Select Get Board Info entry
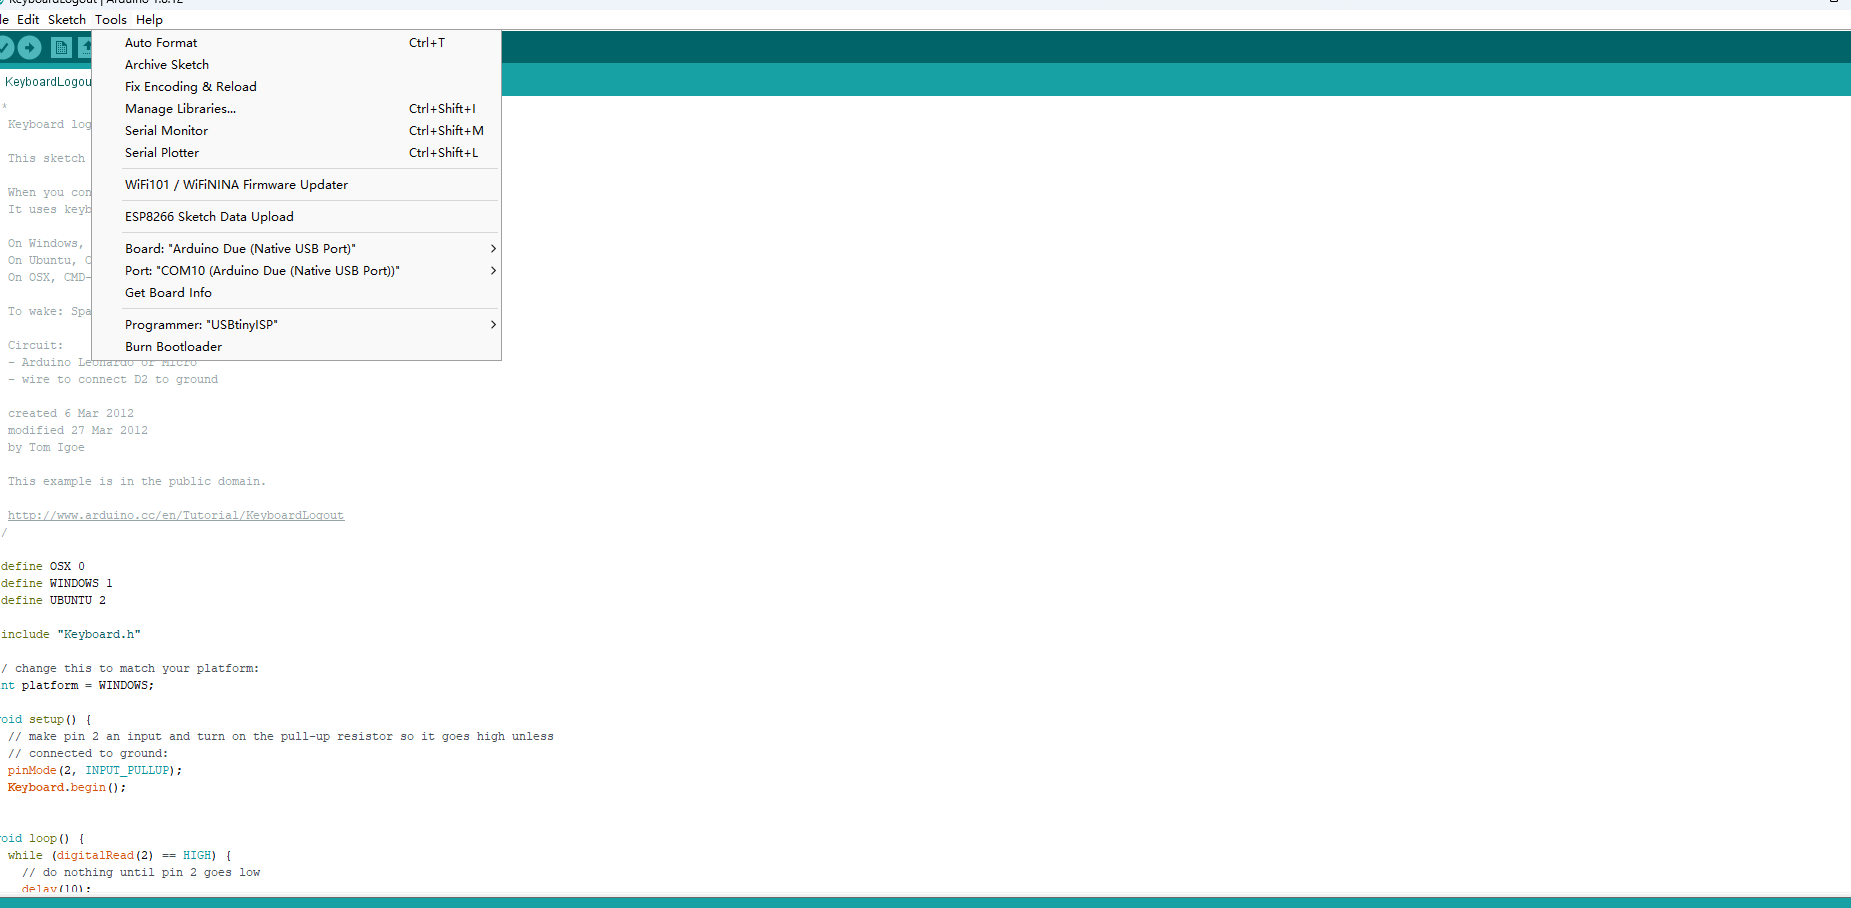 pyautogui.click(x=296, y=293)
